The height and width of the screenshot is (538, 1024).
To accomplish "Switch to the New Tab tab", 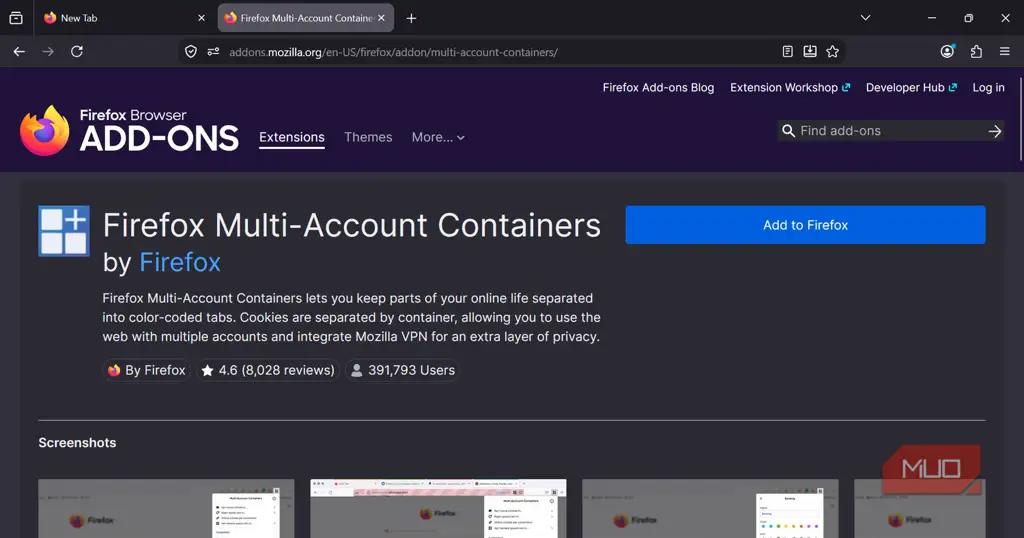I will point(125,18).
